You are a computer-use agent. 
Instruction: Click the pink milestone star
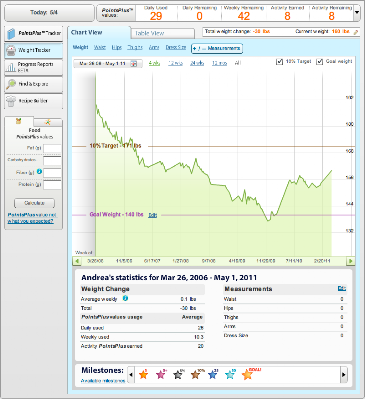pyautogui.click(x=161, y=374)
